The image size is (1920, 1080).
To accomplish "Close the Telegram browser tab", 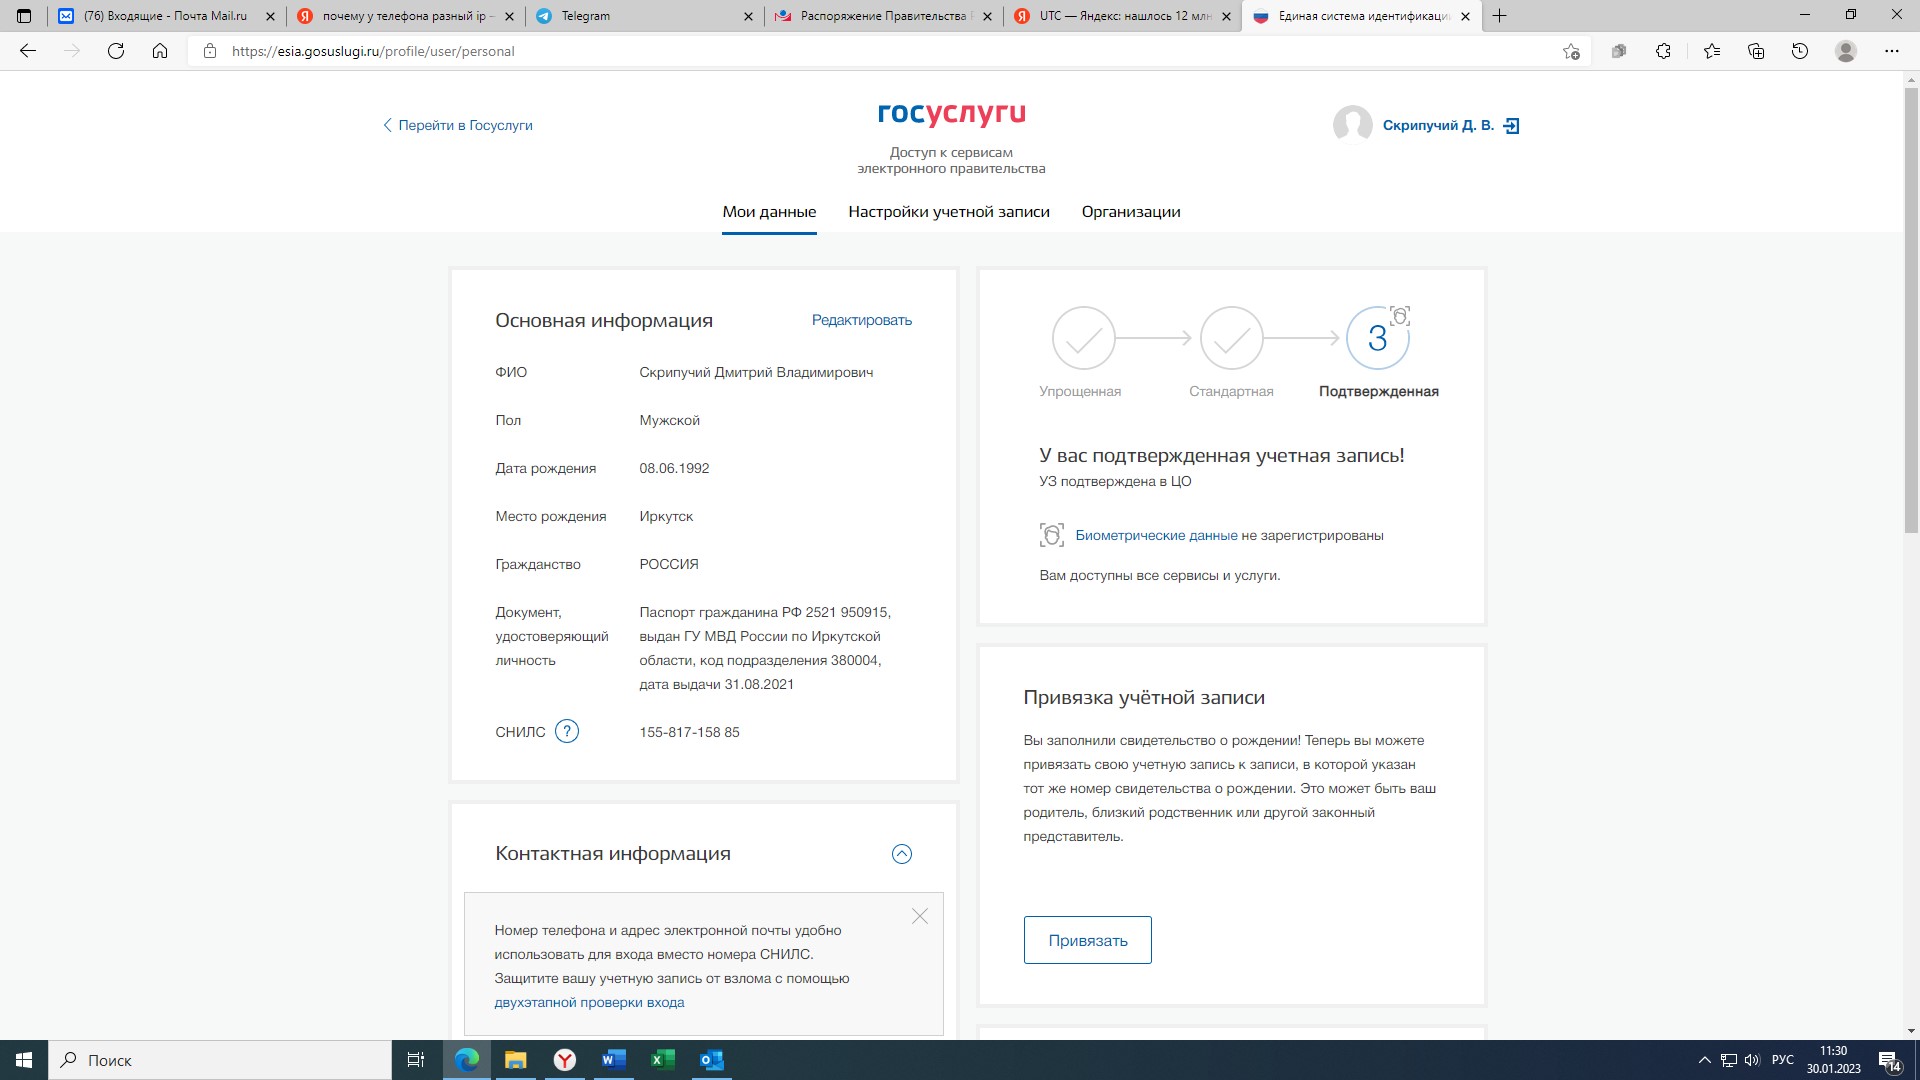I will click(x=749, y=16).
